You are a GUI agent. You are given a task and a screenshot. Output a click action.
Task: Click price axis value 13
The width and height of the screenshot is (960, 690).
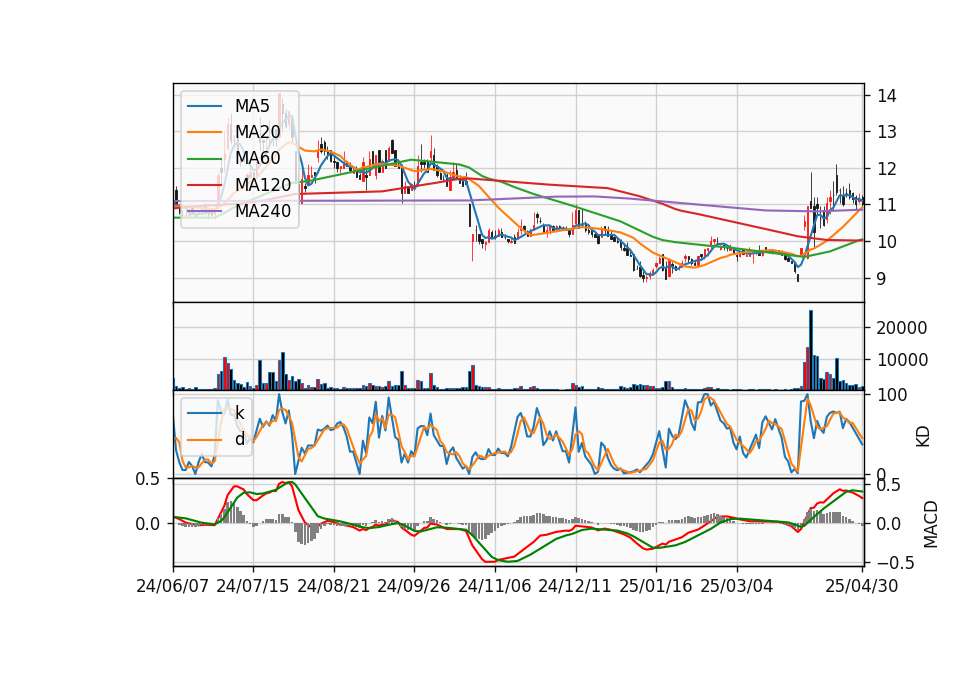[887, 132]
